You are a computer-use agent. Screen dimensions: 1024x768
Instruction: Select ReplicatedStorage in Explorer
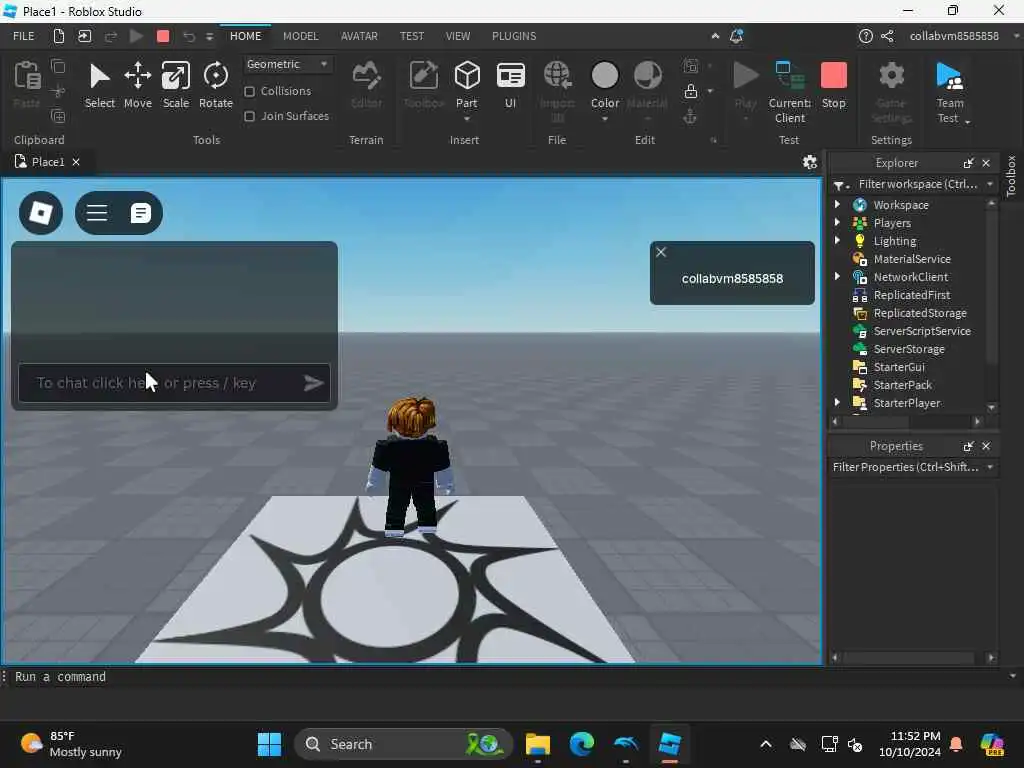[920, 313]
